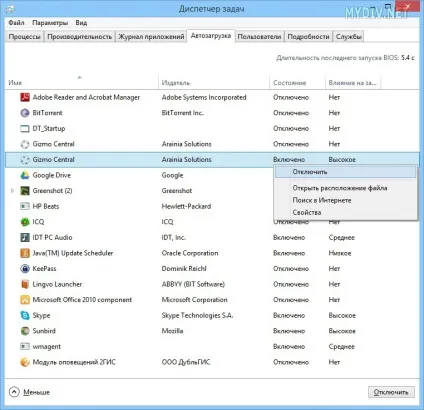Select the Lingvo Launcher row name
Viewport: 424px width, 410px height.
pyautogui.click(x=57, y=284)
